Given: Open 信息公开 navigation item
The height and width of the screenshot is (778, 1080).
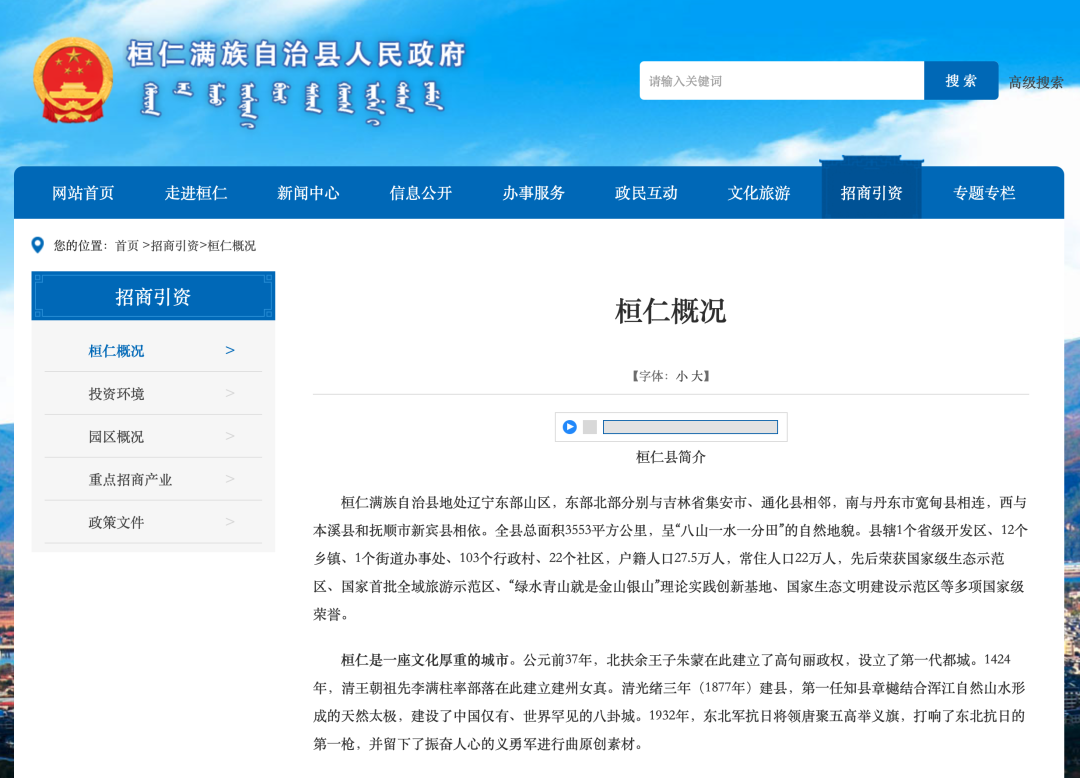Looking at the screenshot, I should 421,193.
